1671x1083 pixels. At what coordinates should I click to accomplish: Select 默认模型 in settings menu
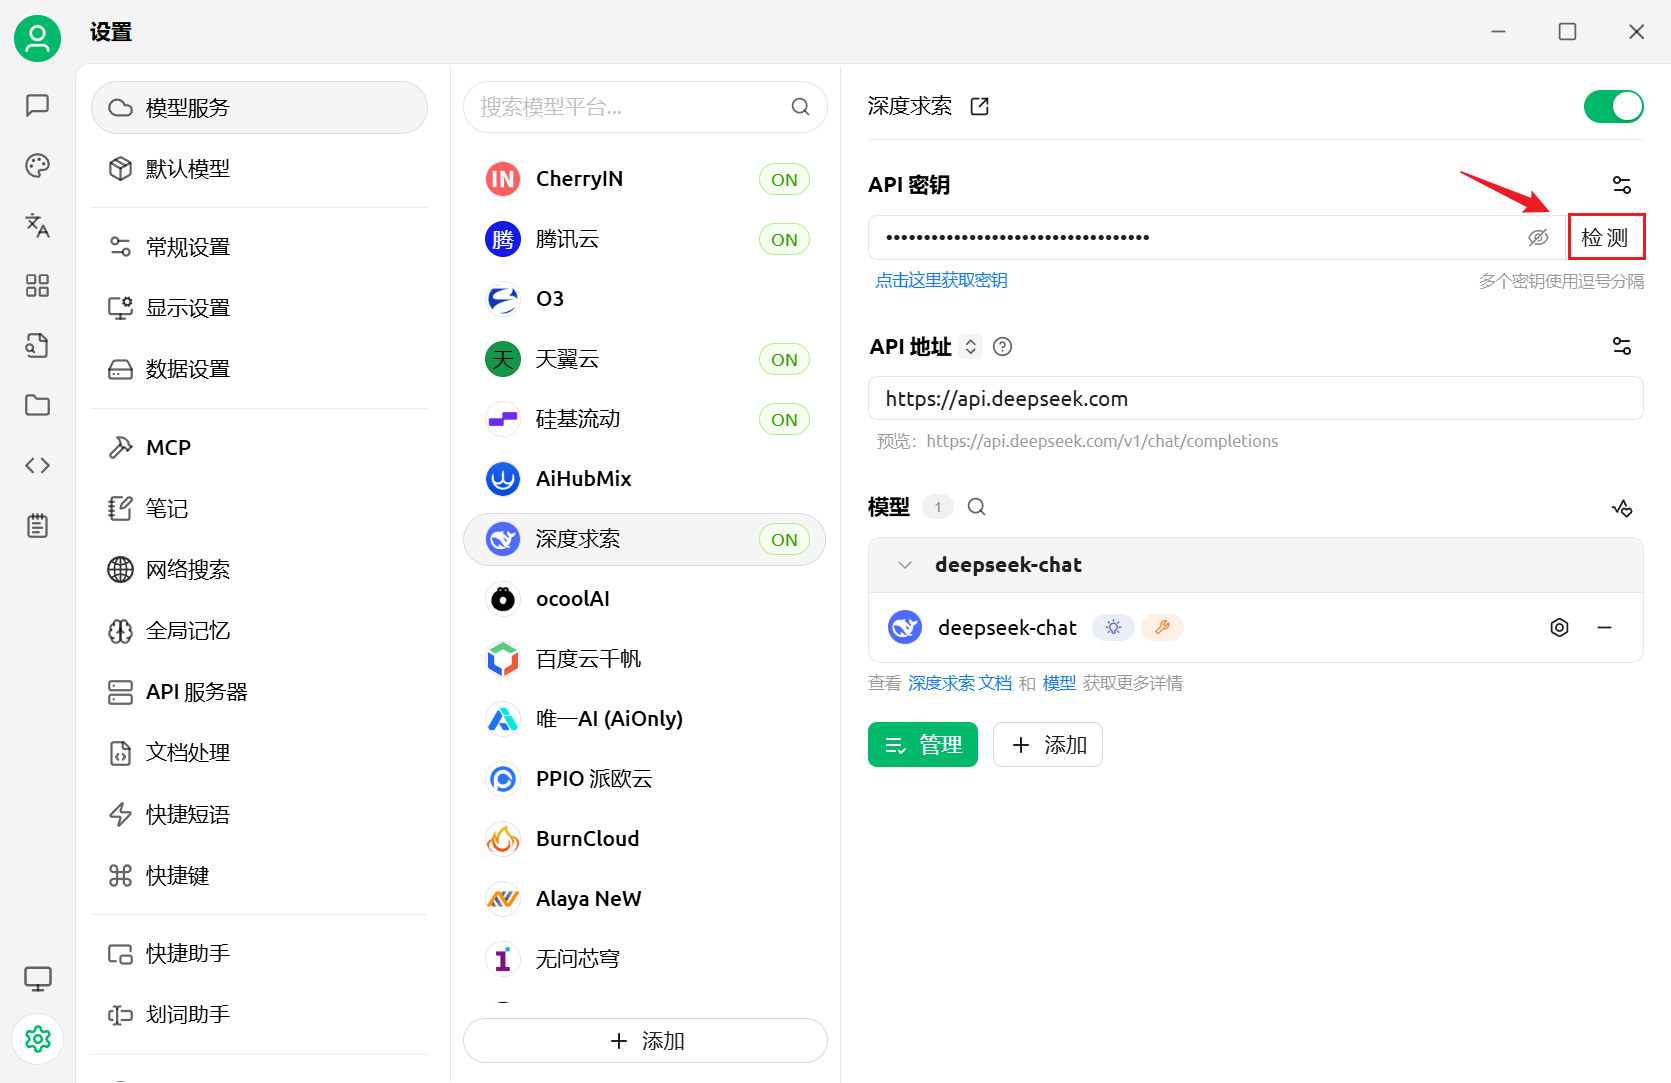tap(260, 168)
